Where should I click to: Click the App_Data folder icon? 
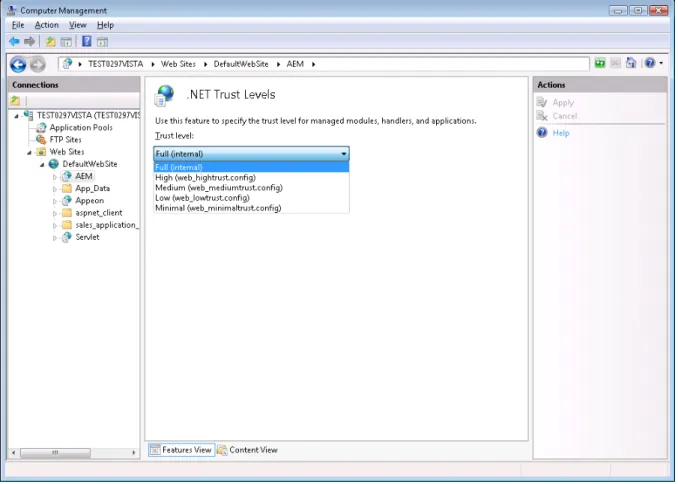tap(67, 189)
